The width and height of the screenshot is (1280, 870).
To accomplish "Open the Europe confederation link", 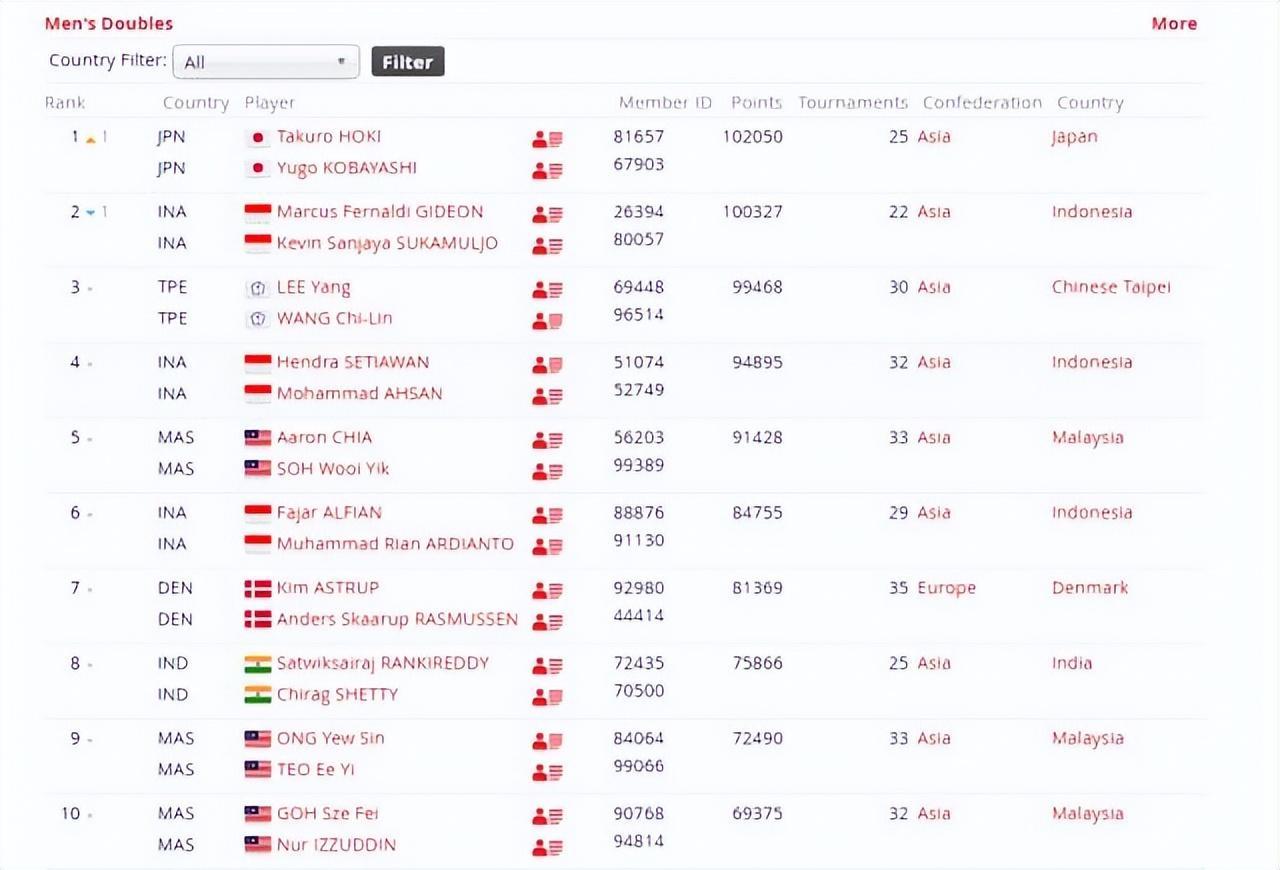I will (x=946, y=588).
